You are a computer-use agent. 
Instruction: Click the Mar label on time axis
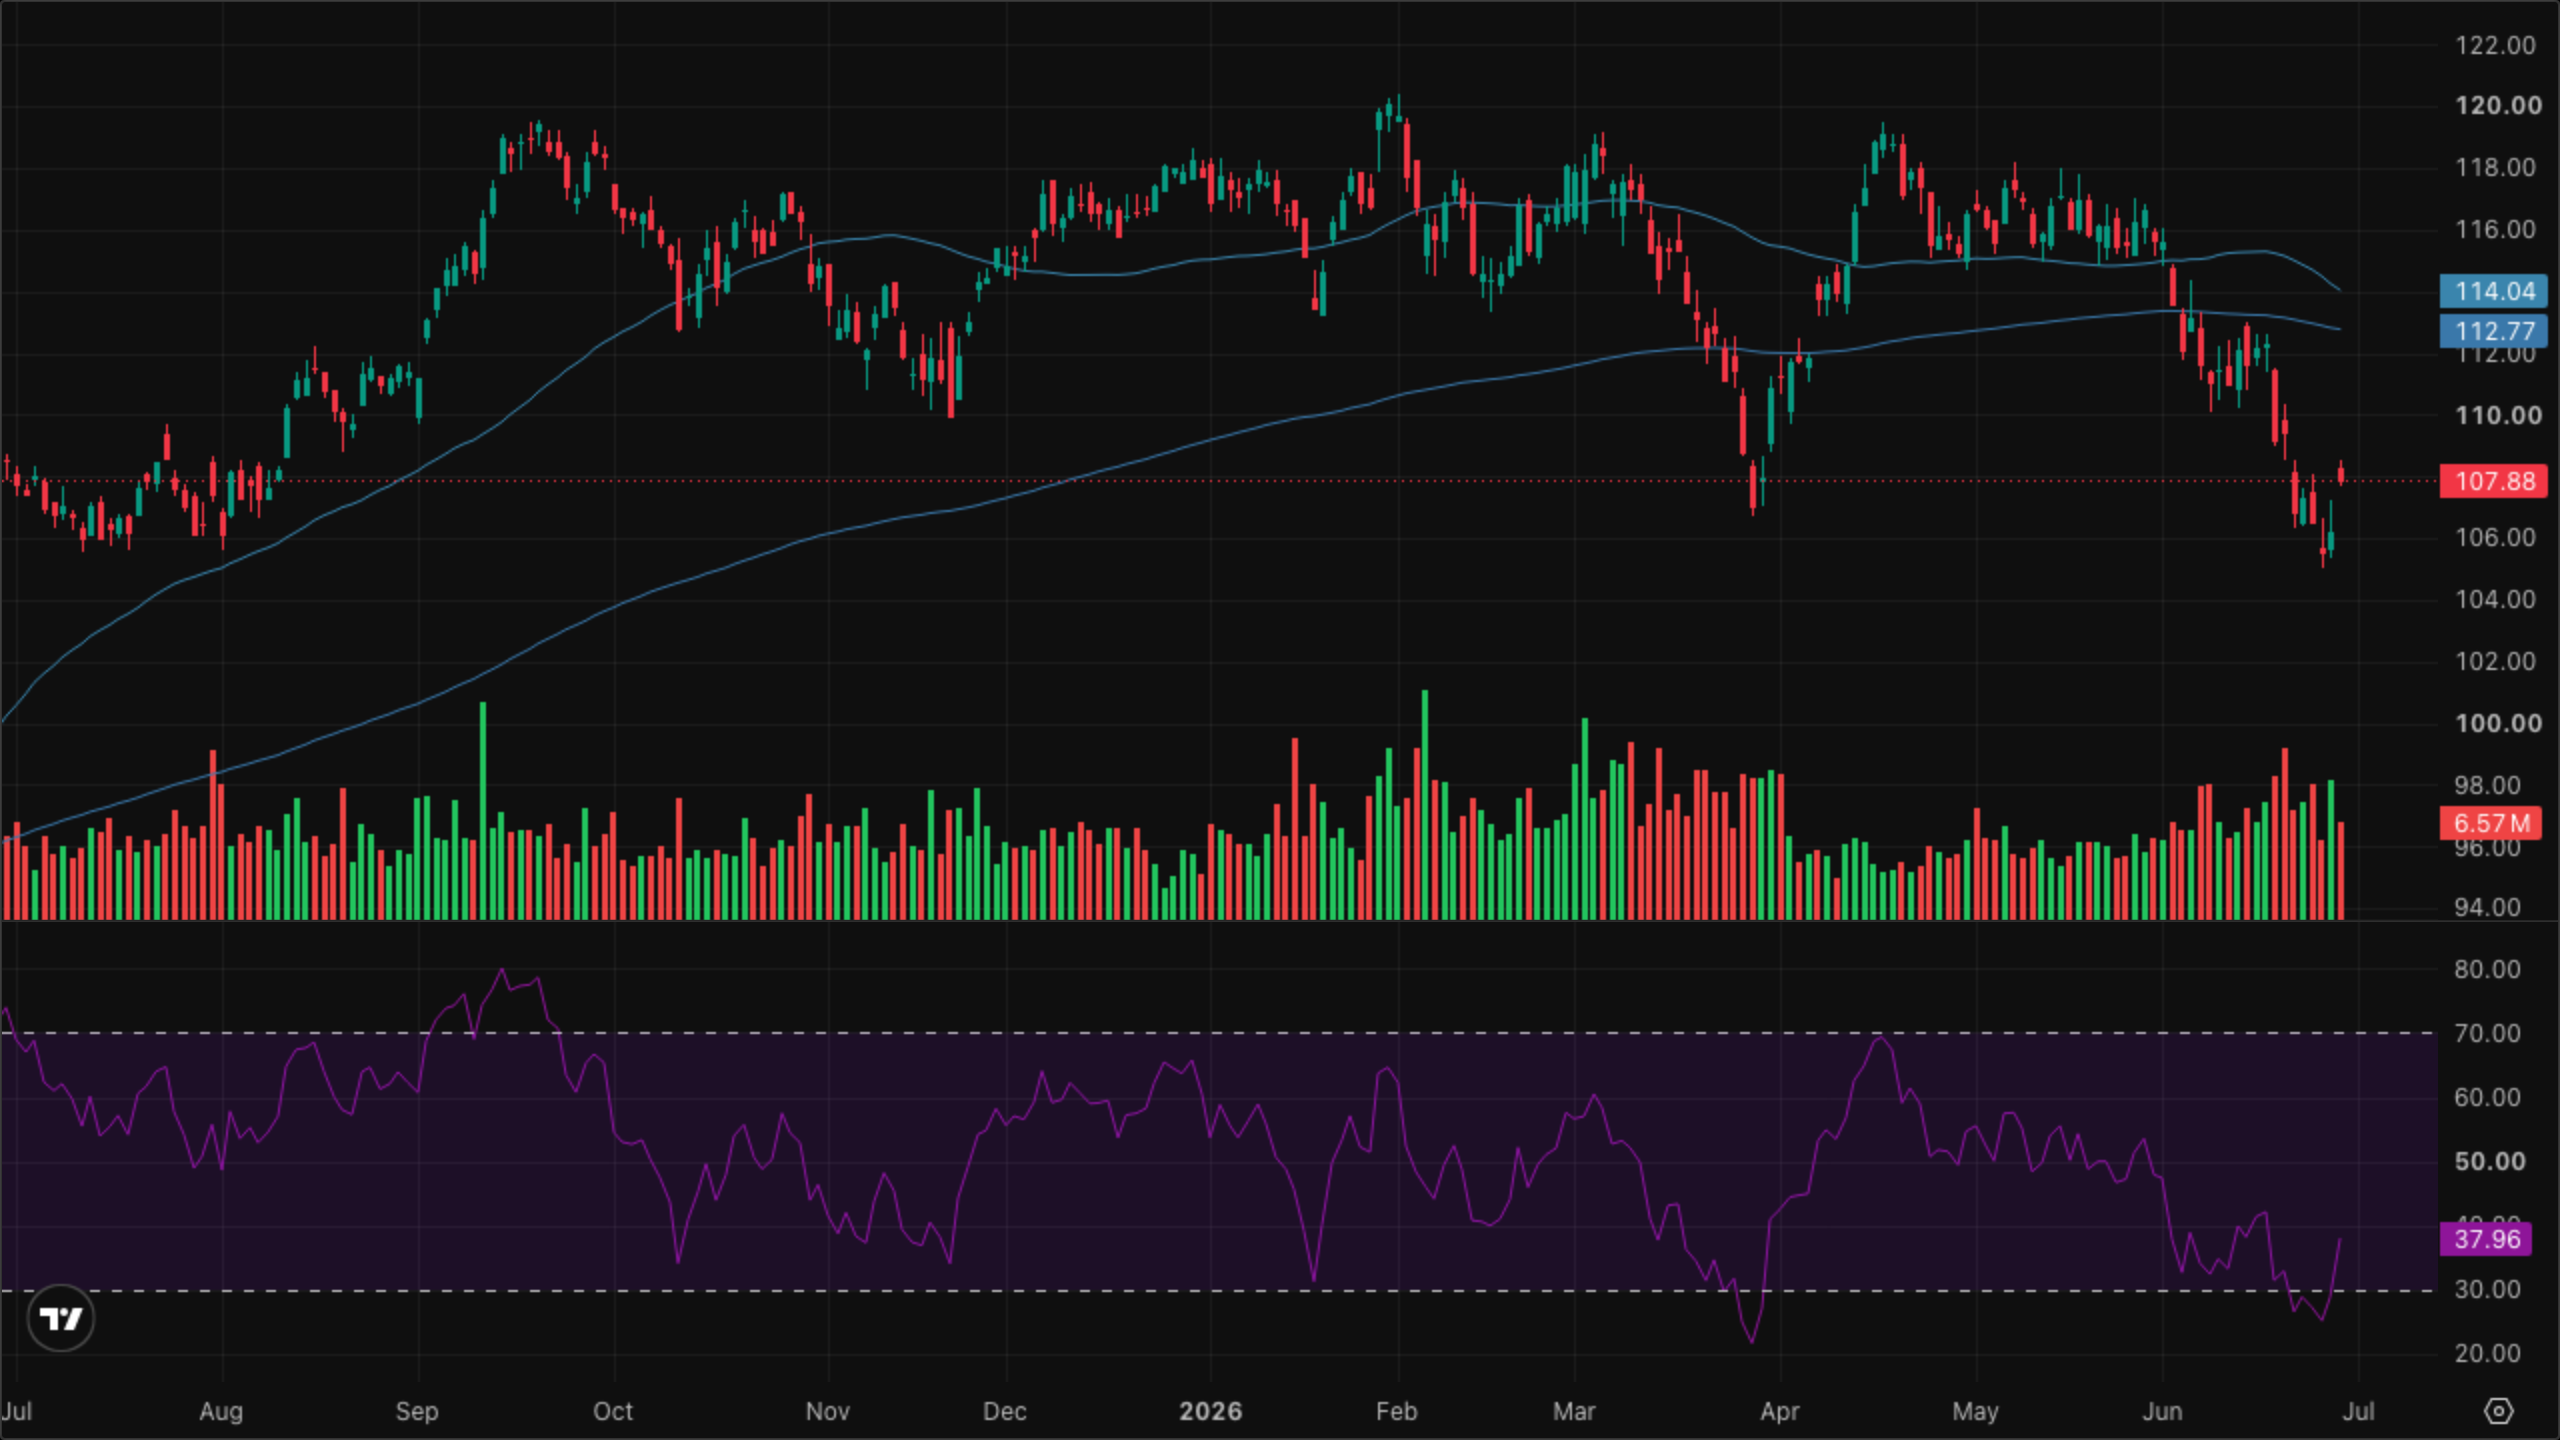[1574, 1411]
